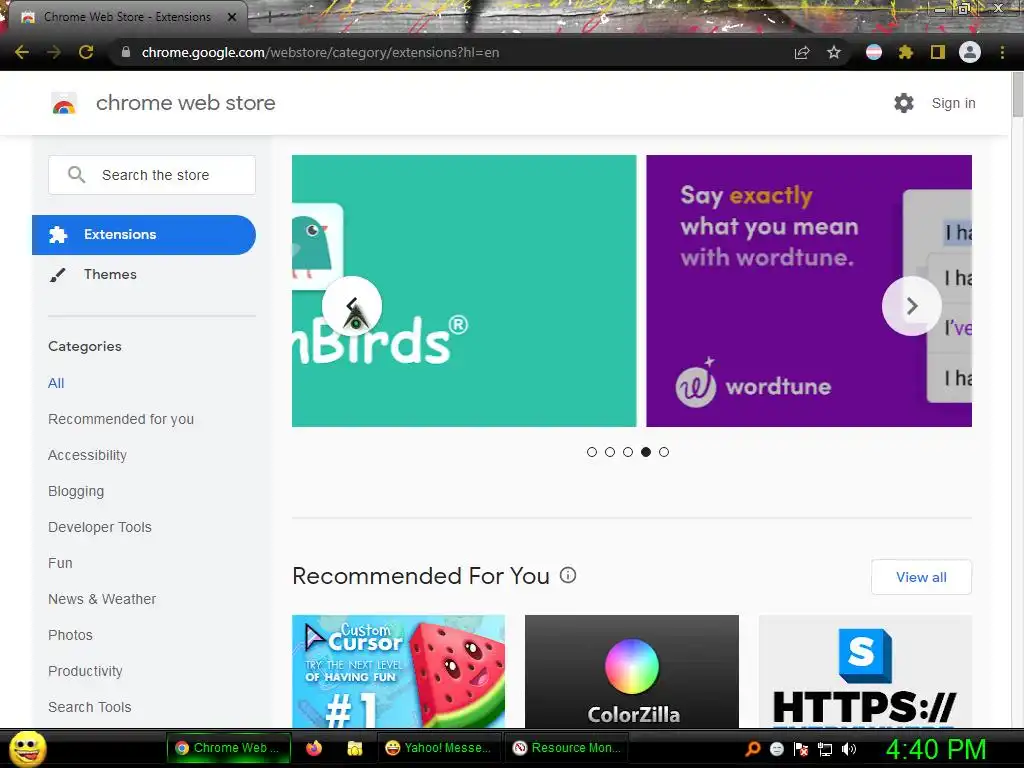1024x768 pixels.
Task: Reload the page with the refresh icon
Action: 86,52
